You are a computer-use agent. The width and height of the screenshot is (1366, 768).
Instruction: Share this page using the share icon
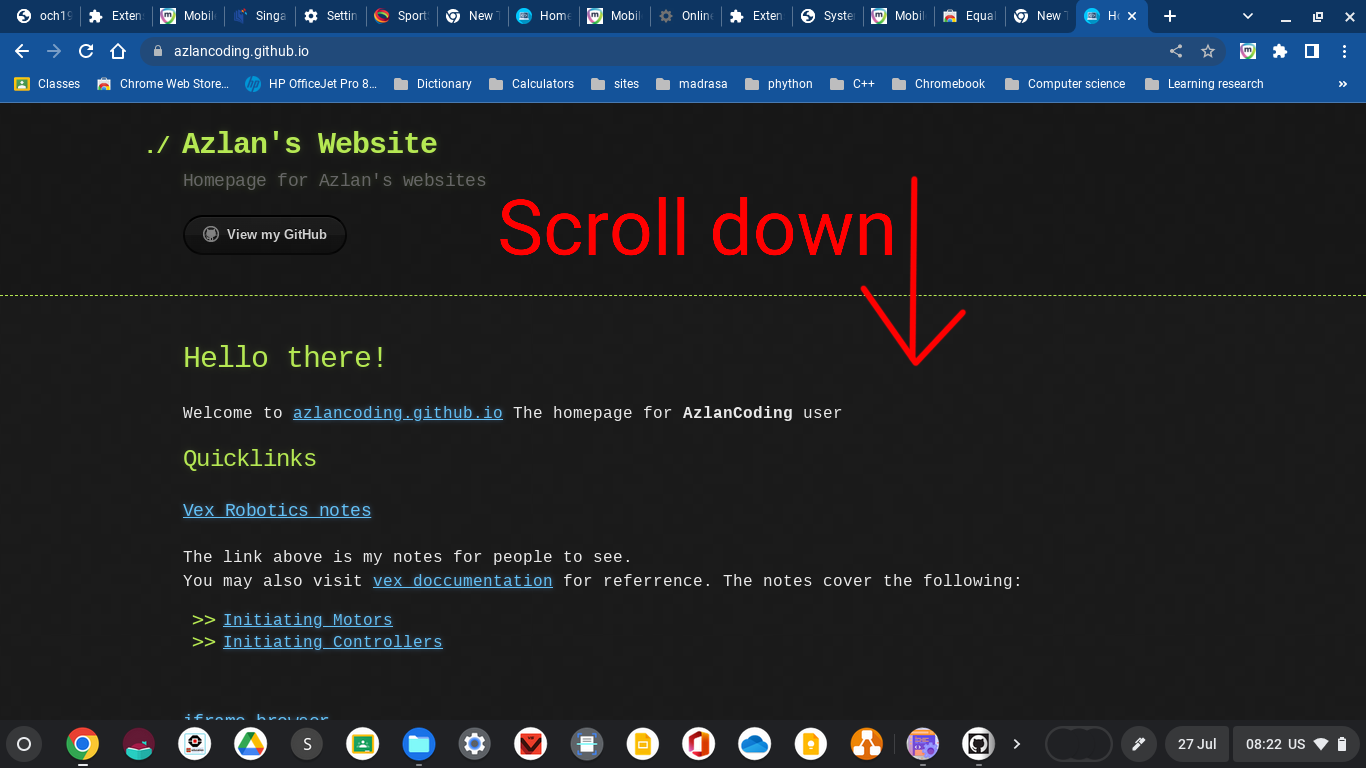click(x=1176, y=51)
